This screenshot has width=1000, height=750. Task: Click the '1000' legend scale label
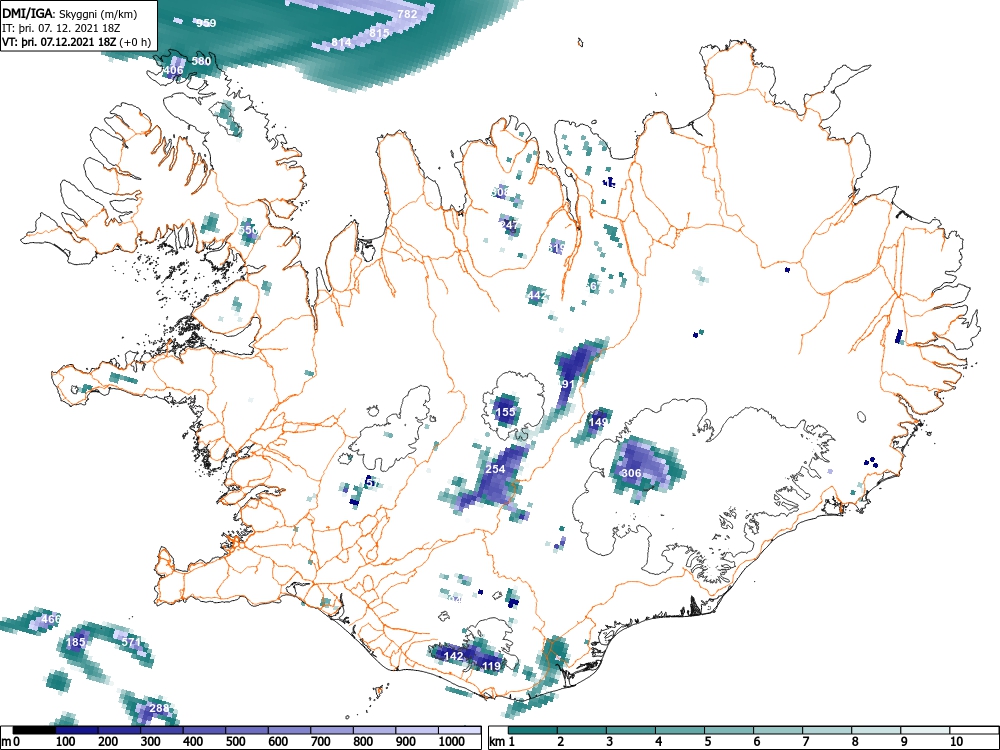tap(451, 742)
